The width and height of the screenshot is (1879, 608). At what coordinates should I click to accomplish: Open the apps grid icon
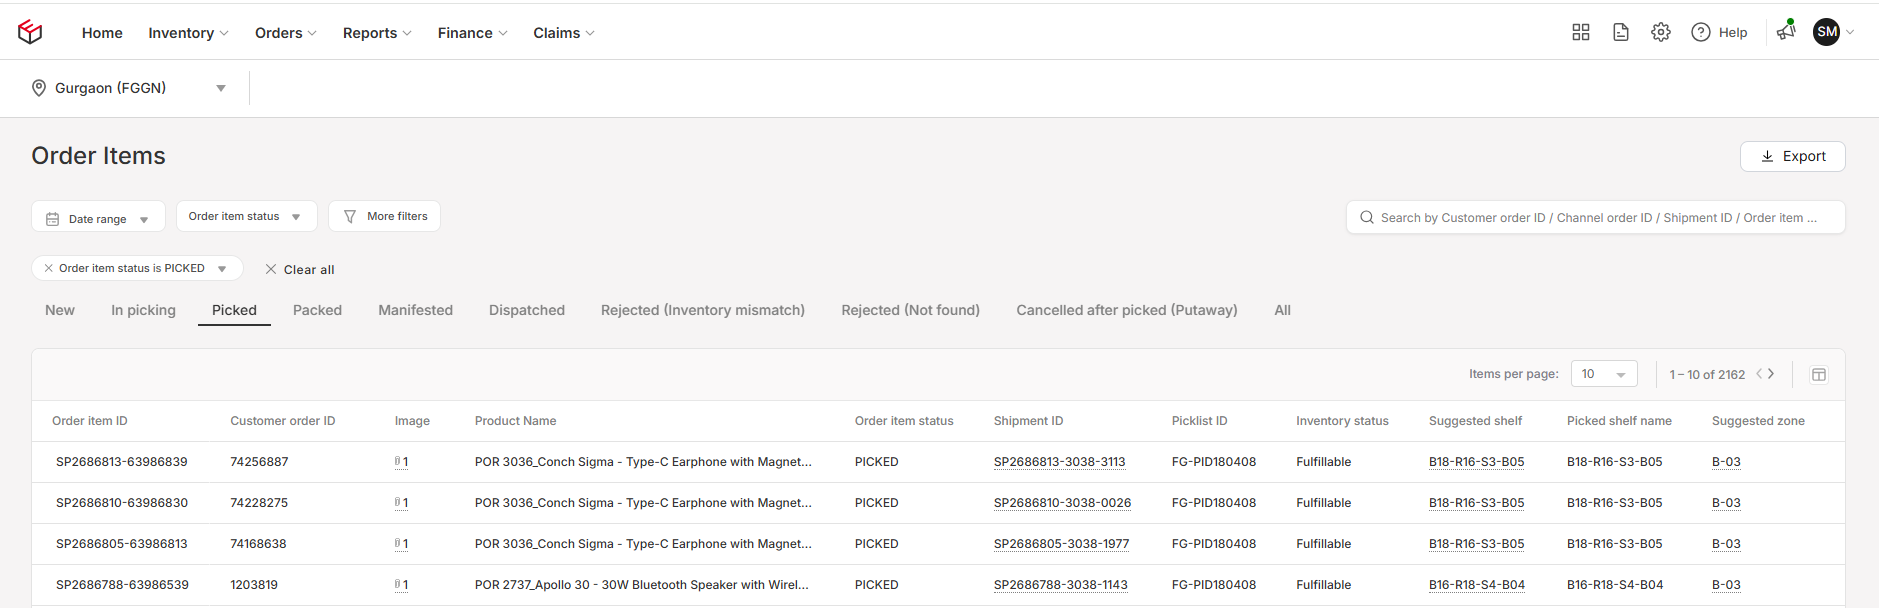(1581, 32)
